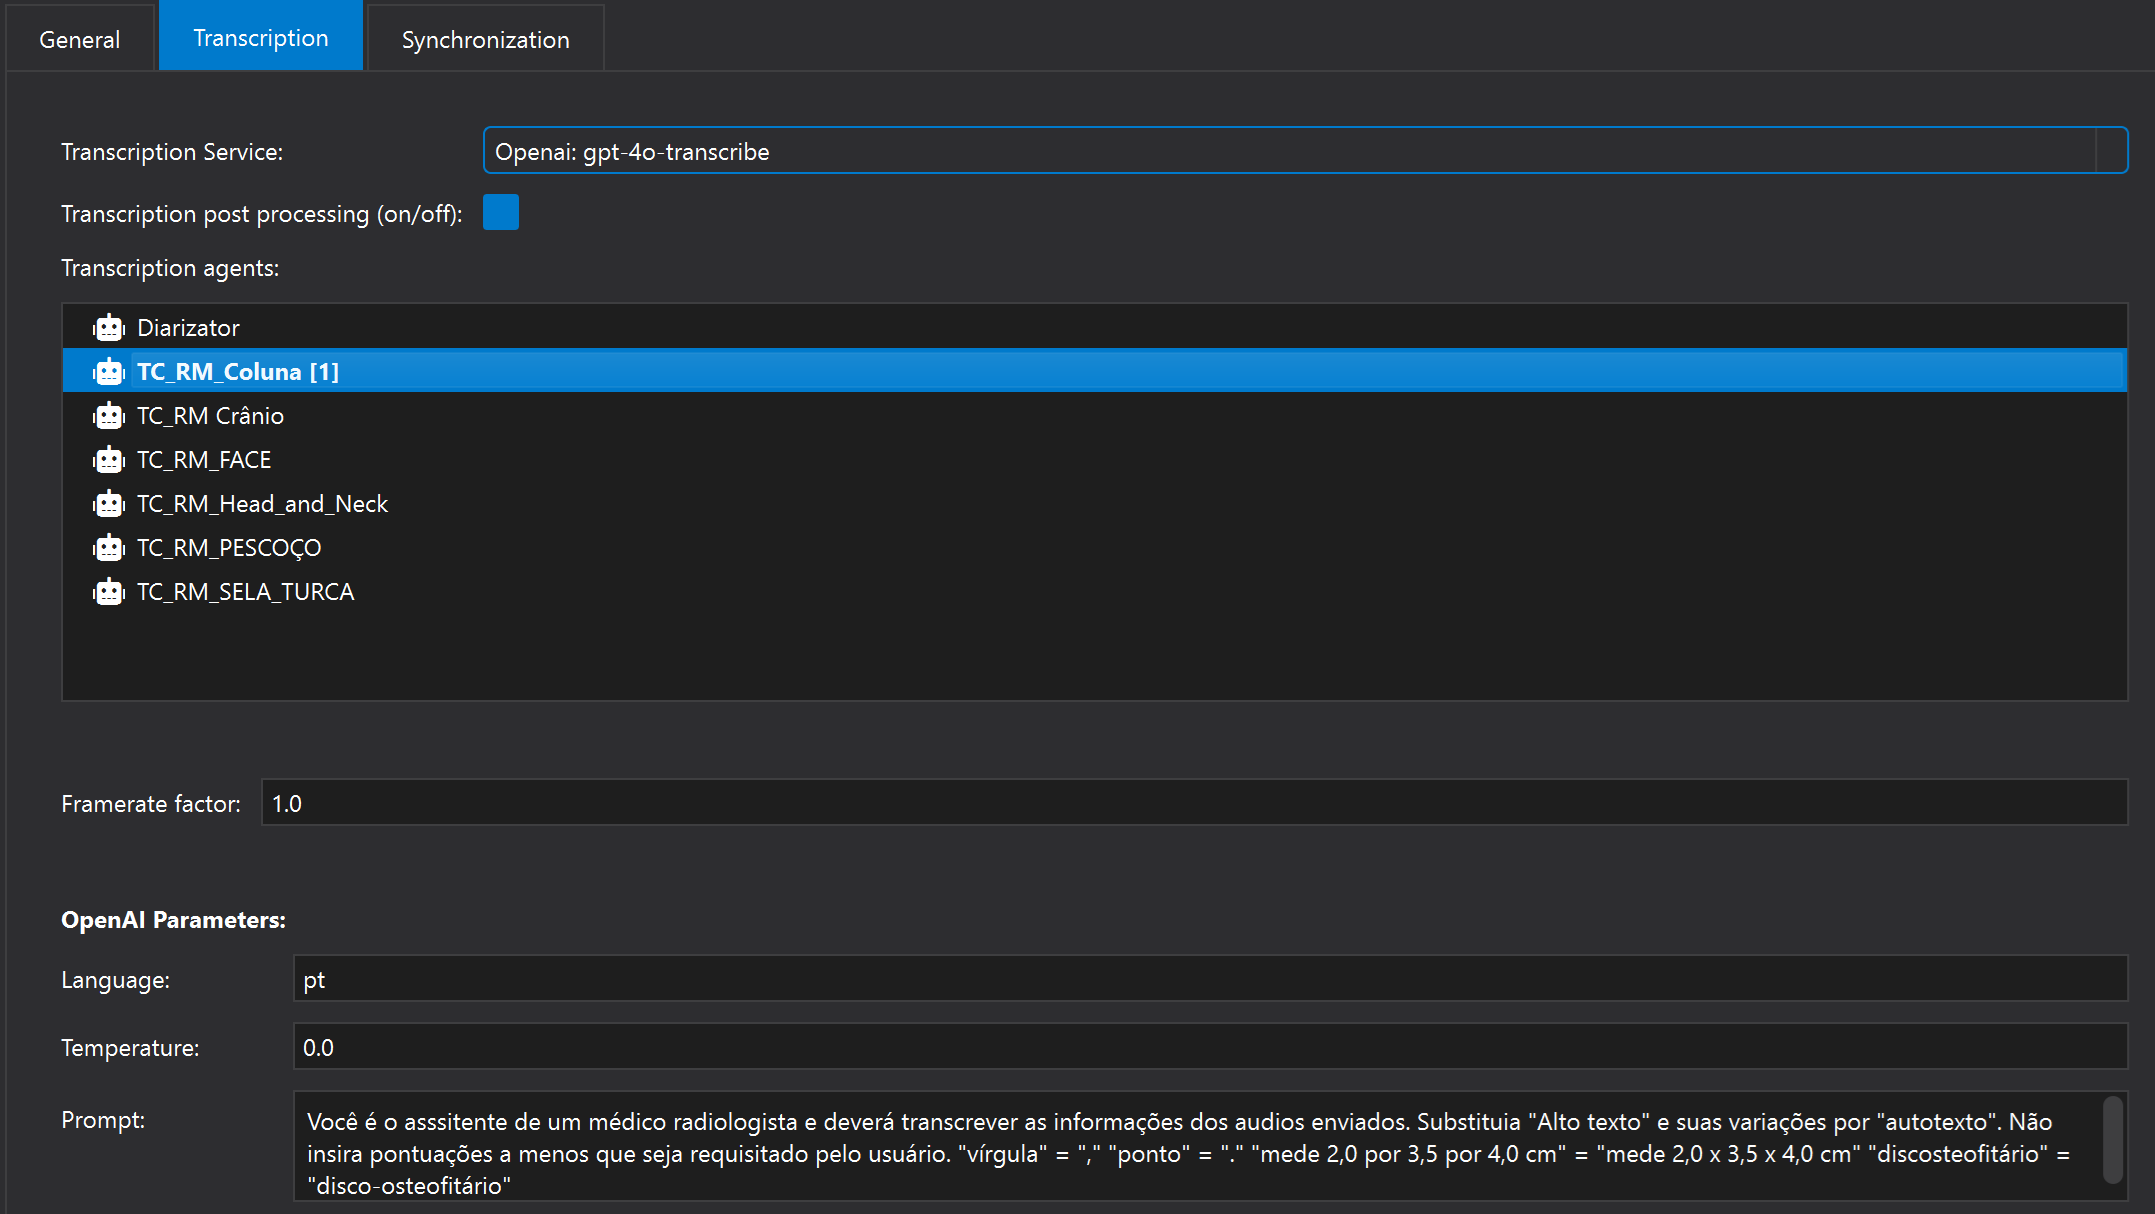Click the Diarizator agent robot icon
The width and height of the screenshot is (2155, 1214).
[108, 328]
